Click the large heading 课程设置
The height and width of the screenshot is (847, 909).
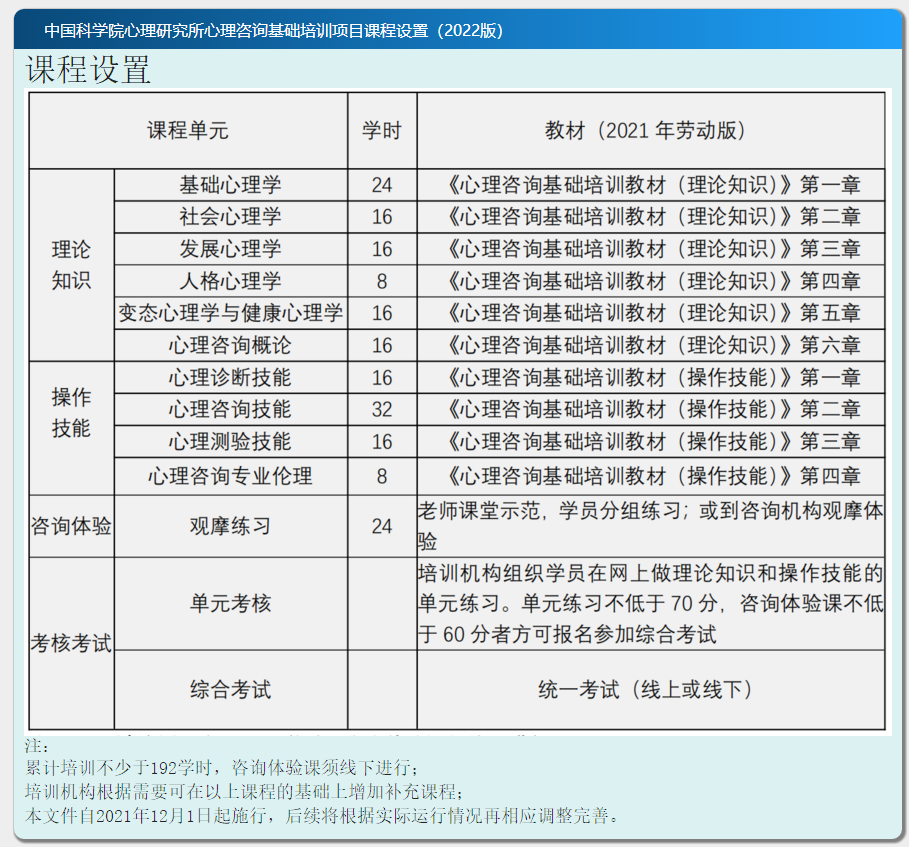click(x=88, y=70)
